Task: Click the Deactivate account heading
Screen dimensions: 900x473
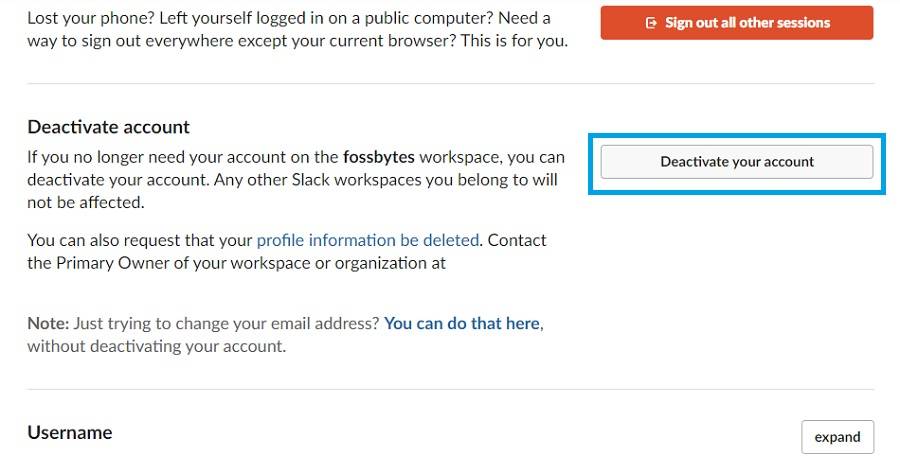Action: 108,127
